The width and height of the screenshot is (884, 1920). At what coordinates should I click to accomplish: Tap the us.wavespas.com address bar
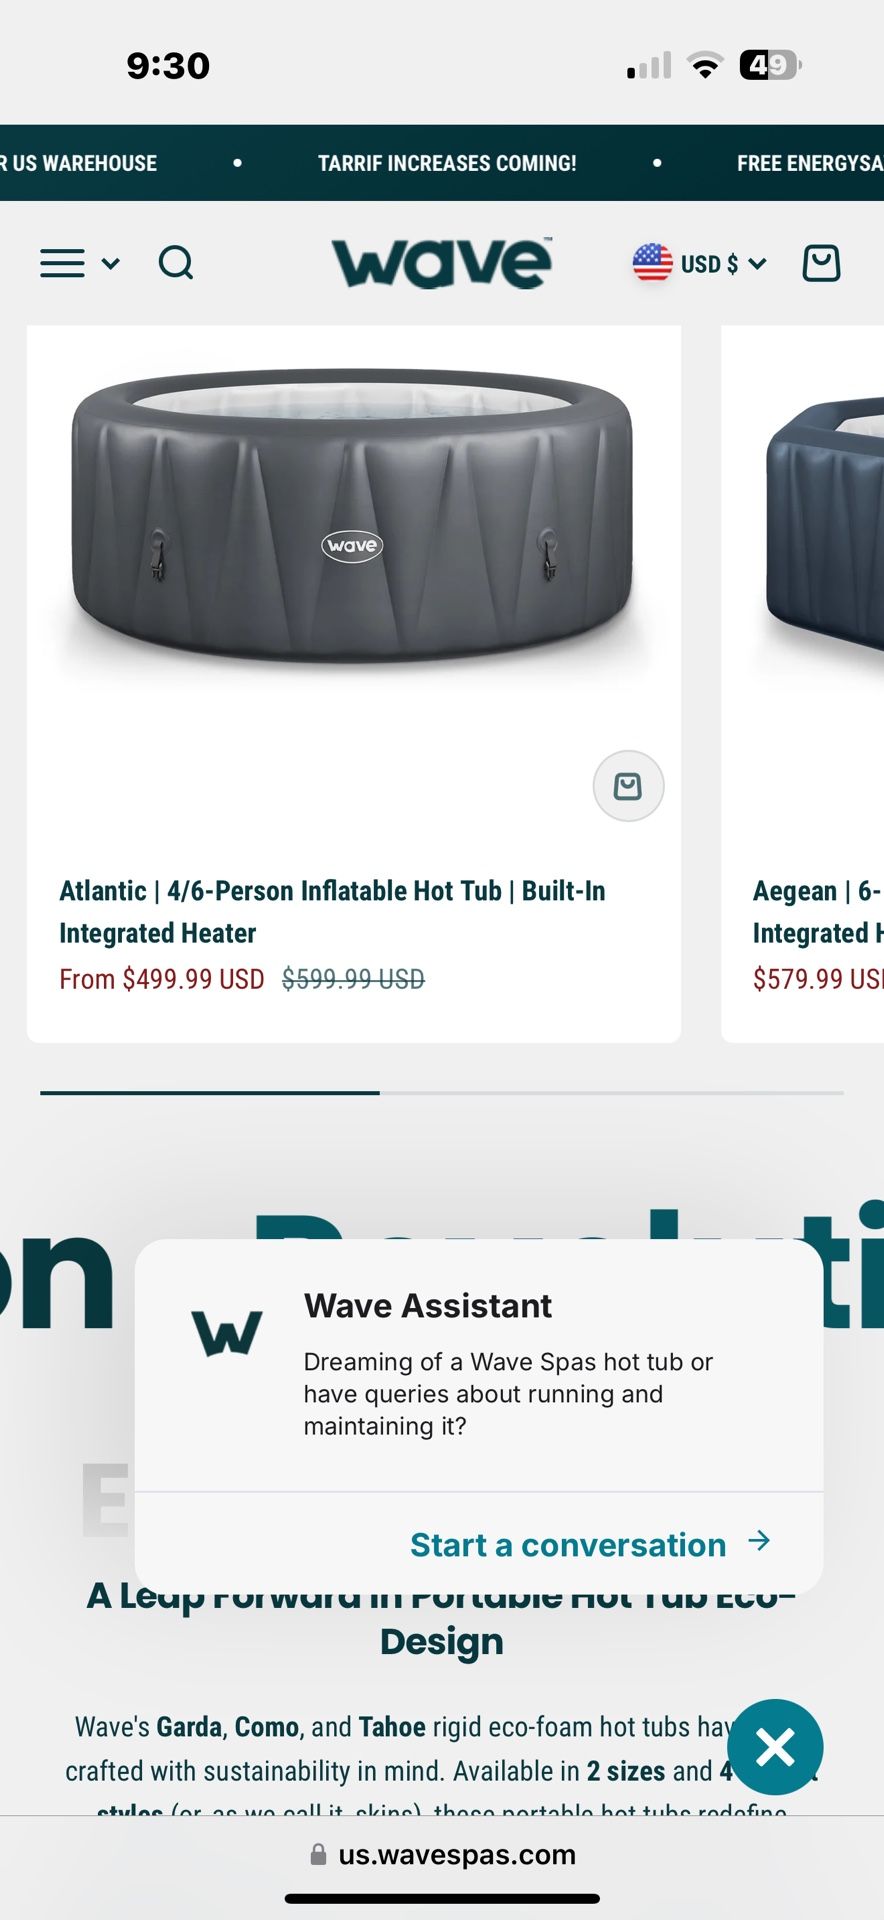coord(442,1855)
